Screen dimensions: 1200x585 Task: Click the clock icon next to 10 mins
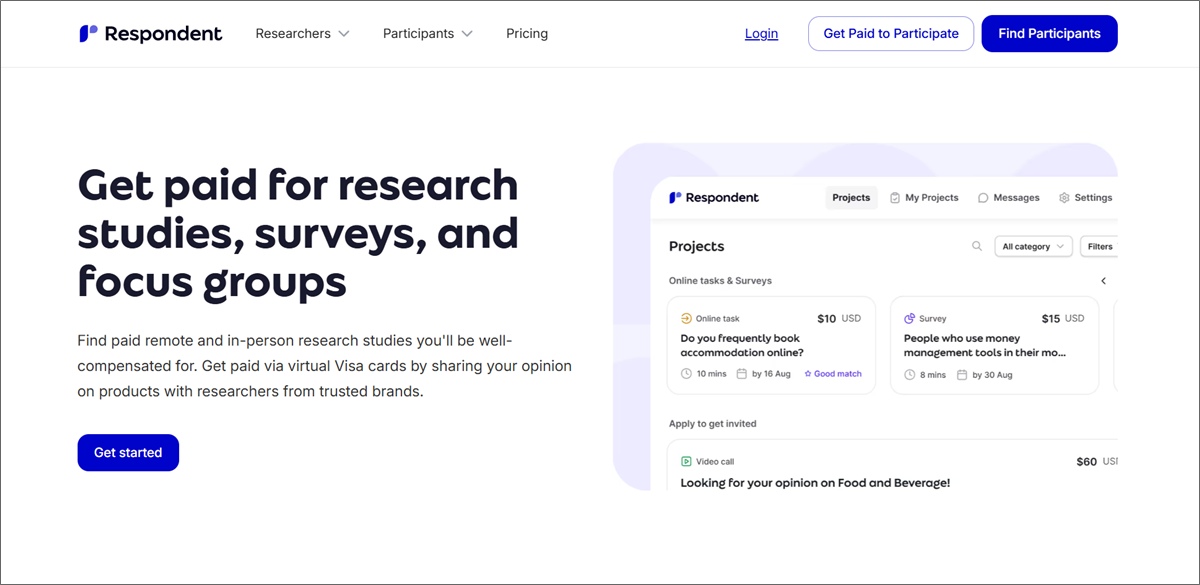tap(686, 374)
